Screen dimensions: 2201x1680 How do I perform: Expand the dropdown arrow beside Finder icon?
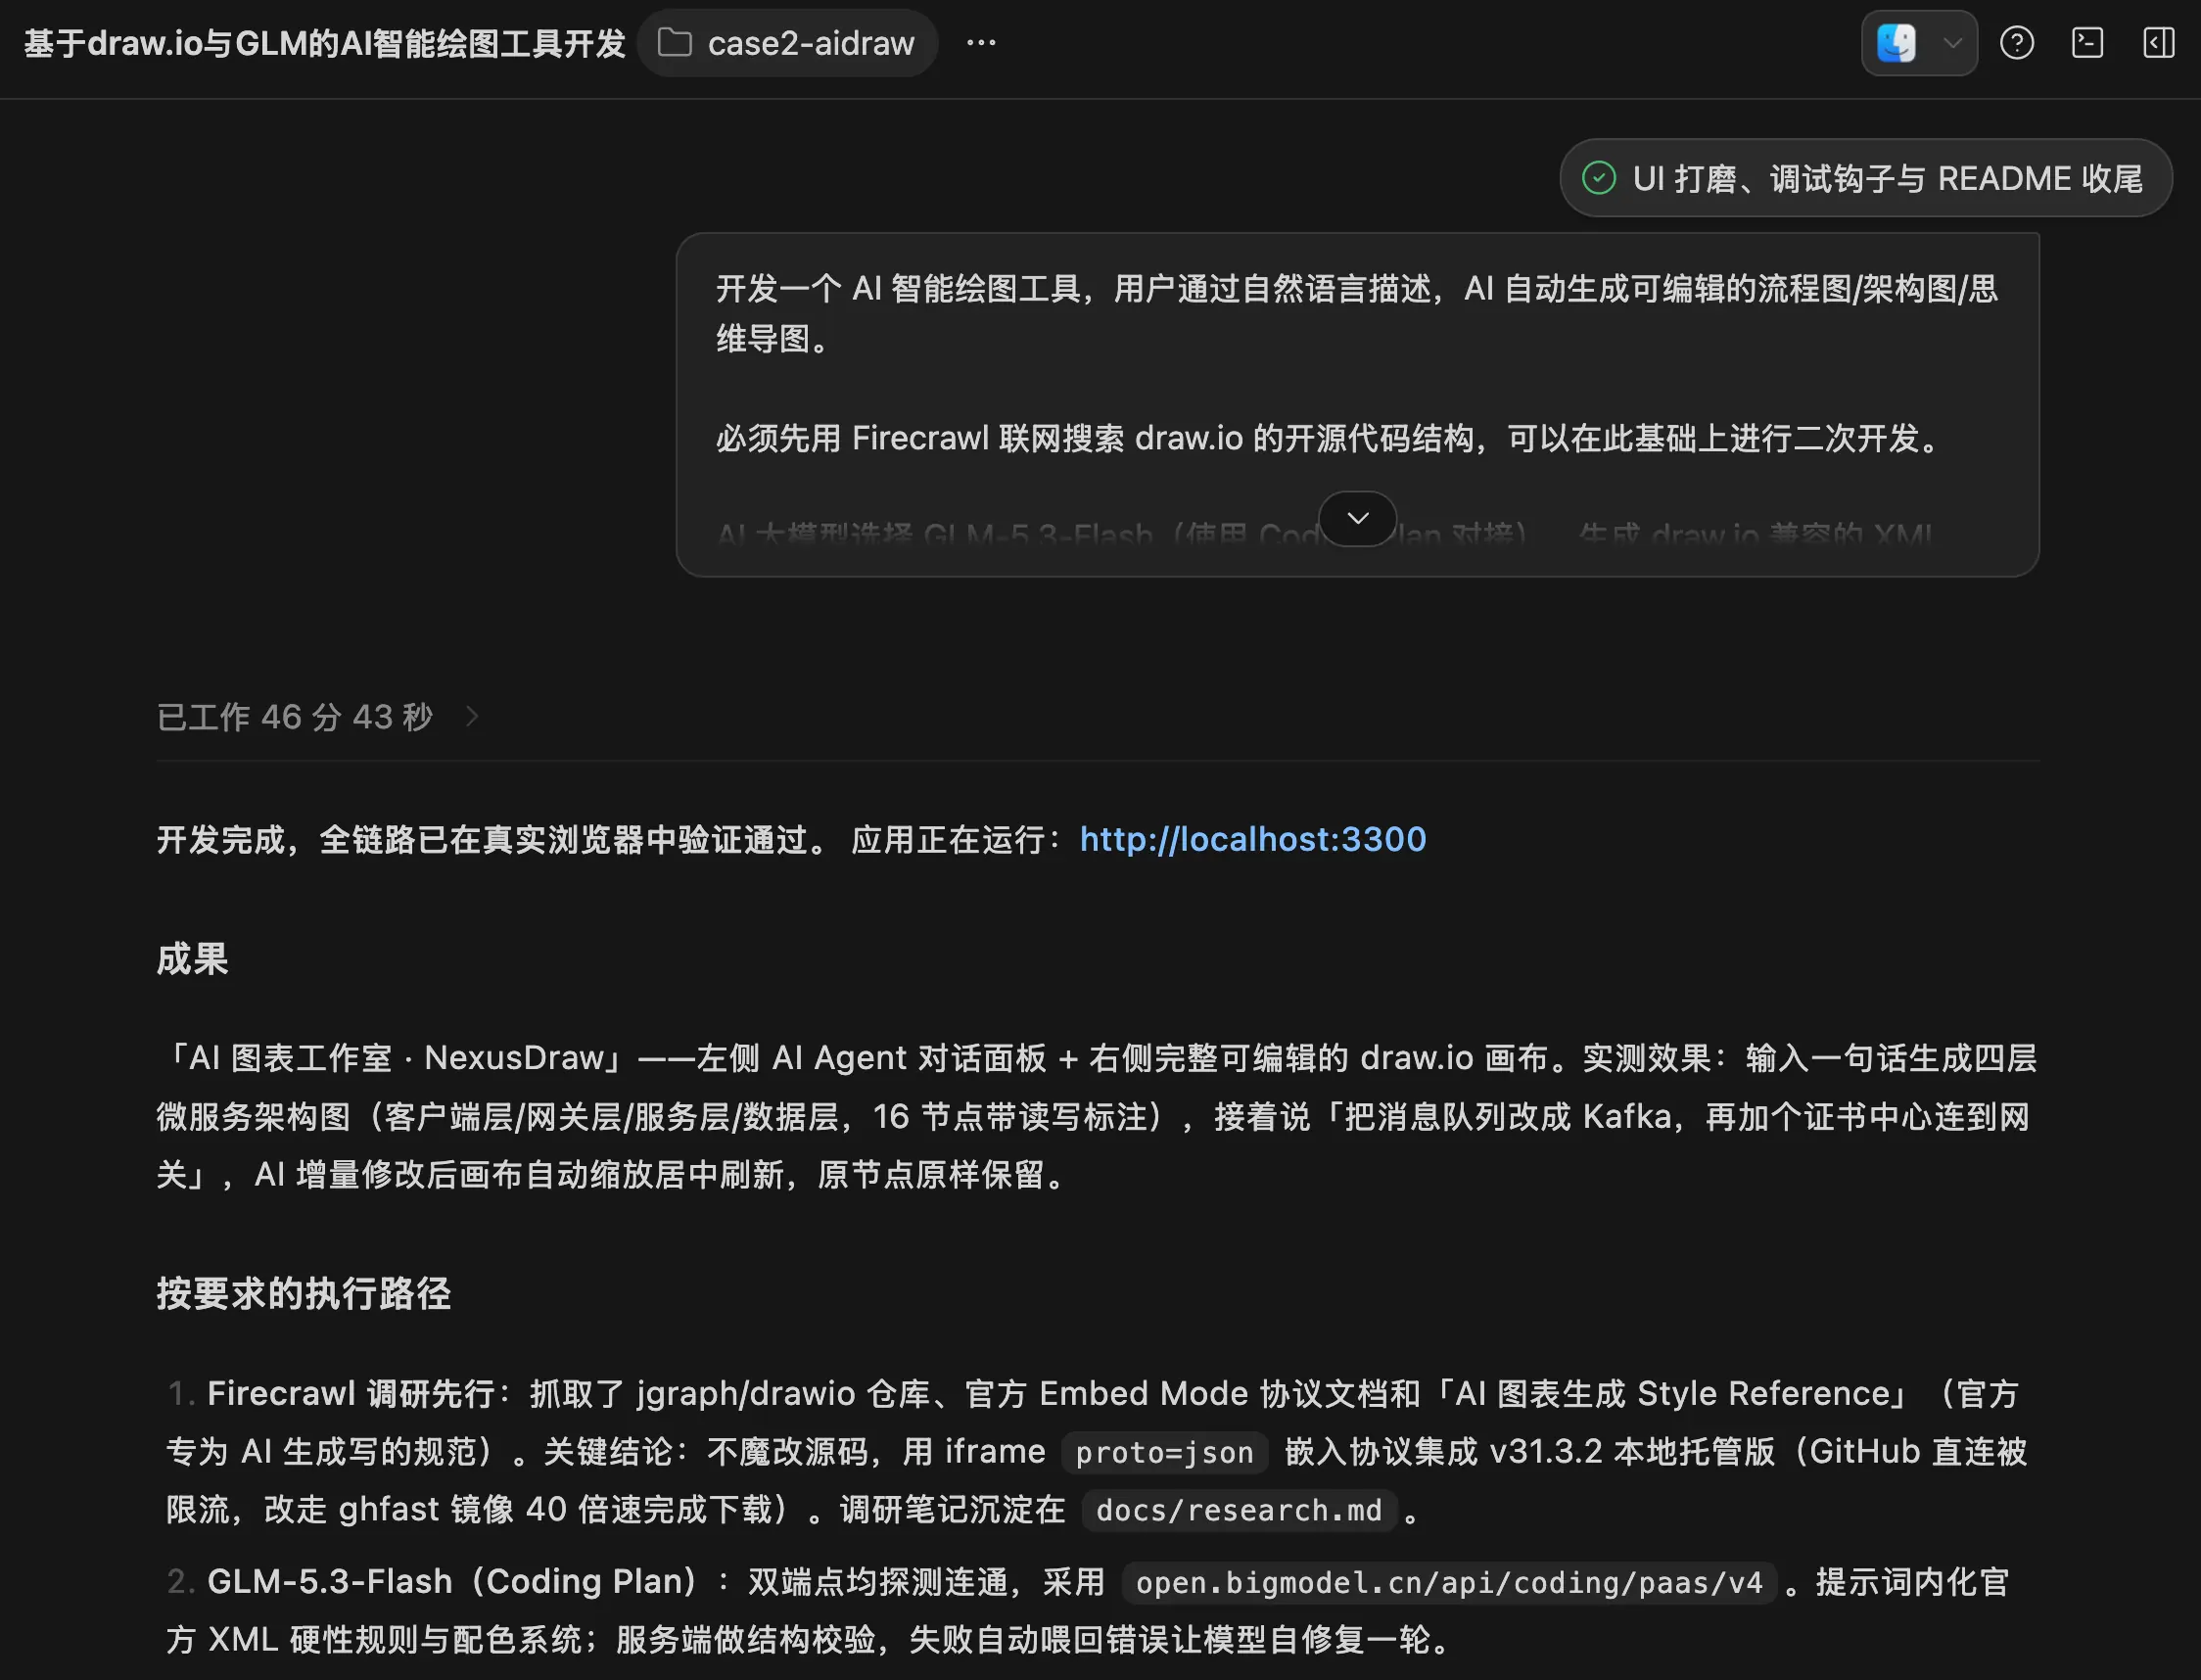click(x=1952, y=43)
